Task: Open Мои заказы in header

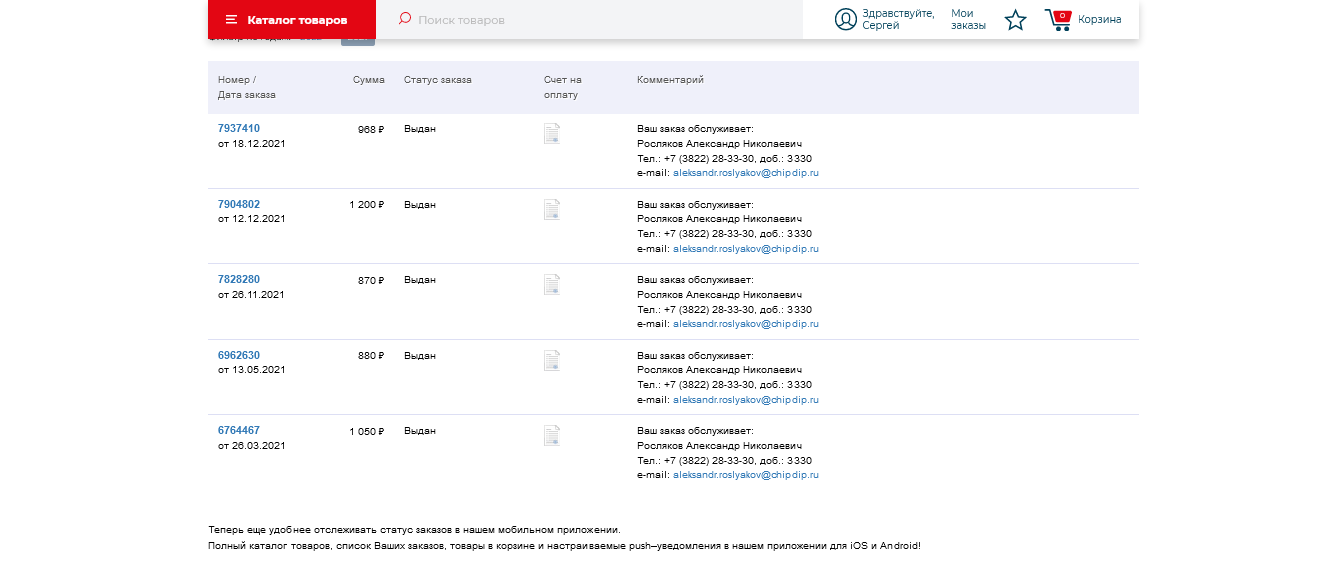Action: (x=968, y=20)
